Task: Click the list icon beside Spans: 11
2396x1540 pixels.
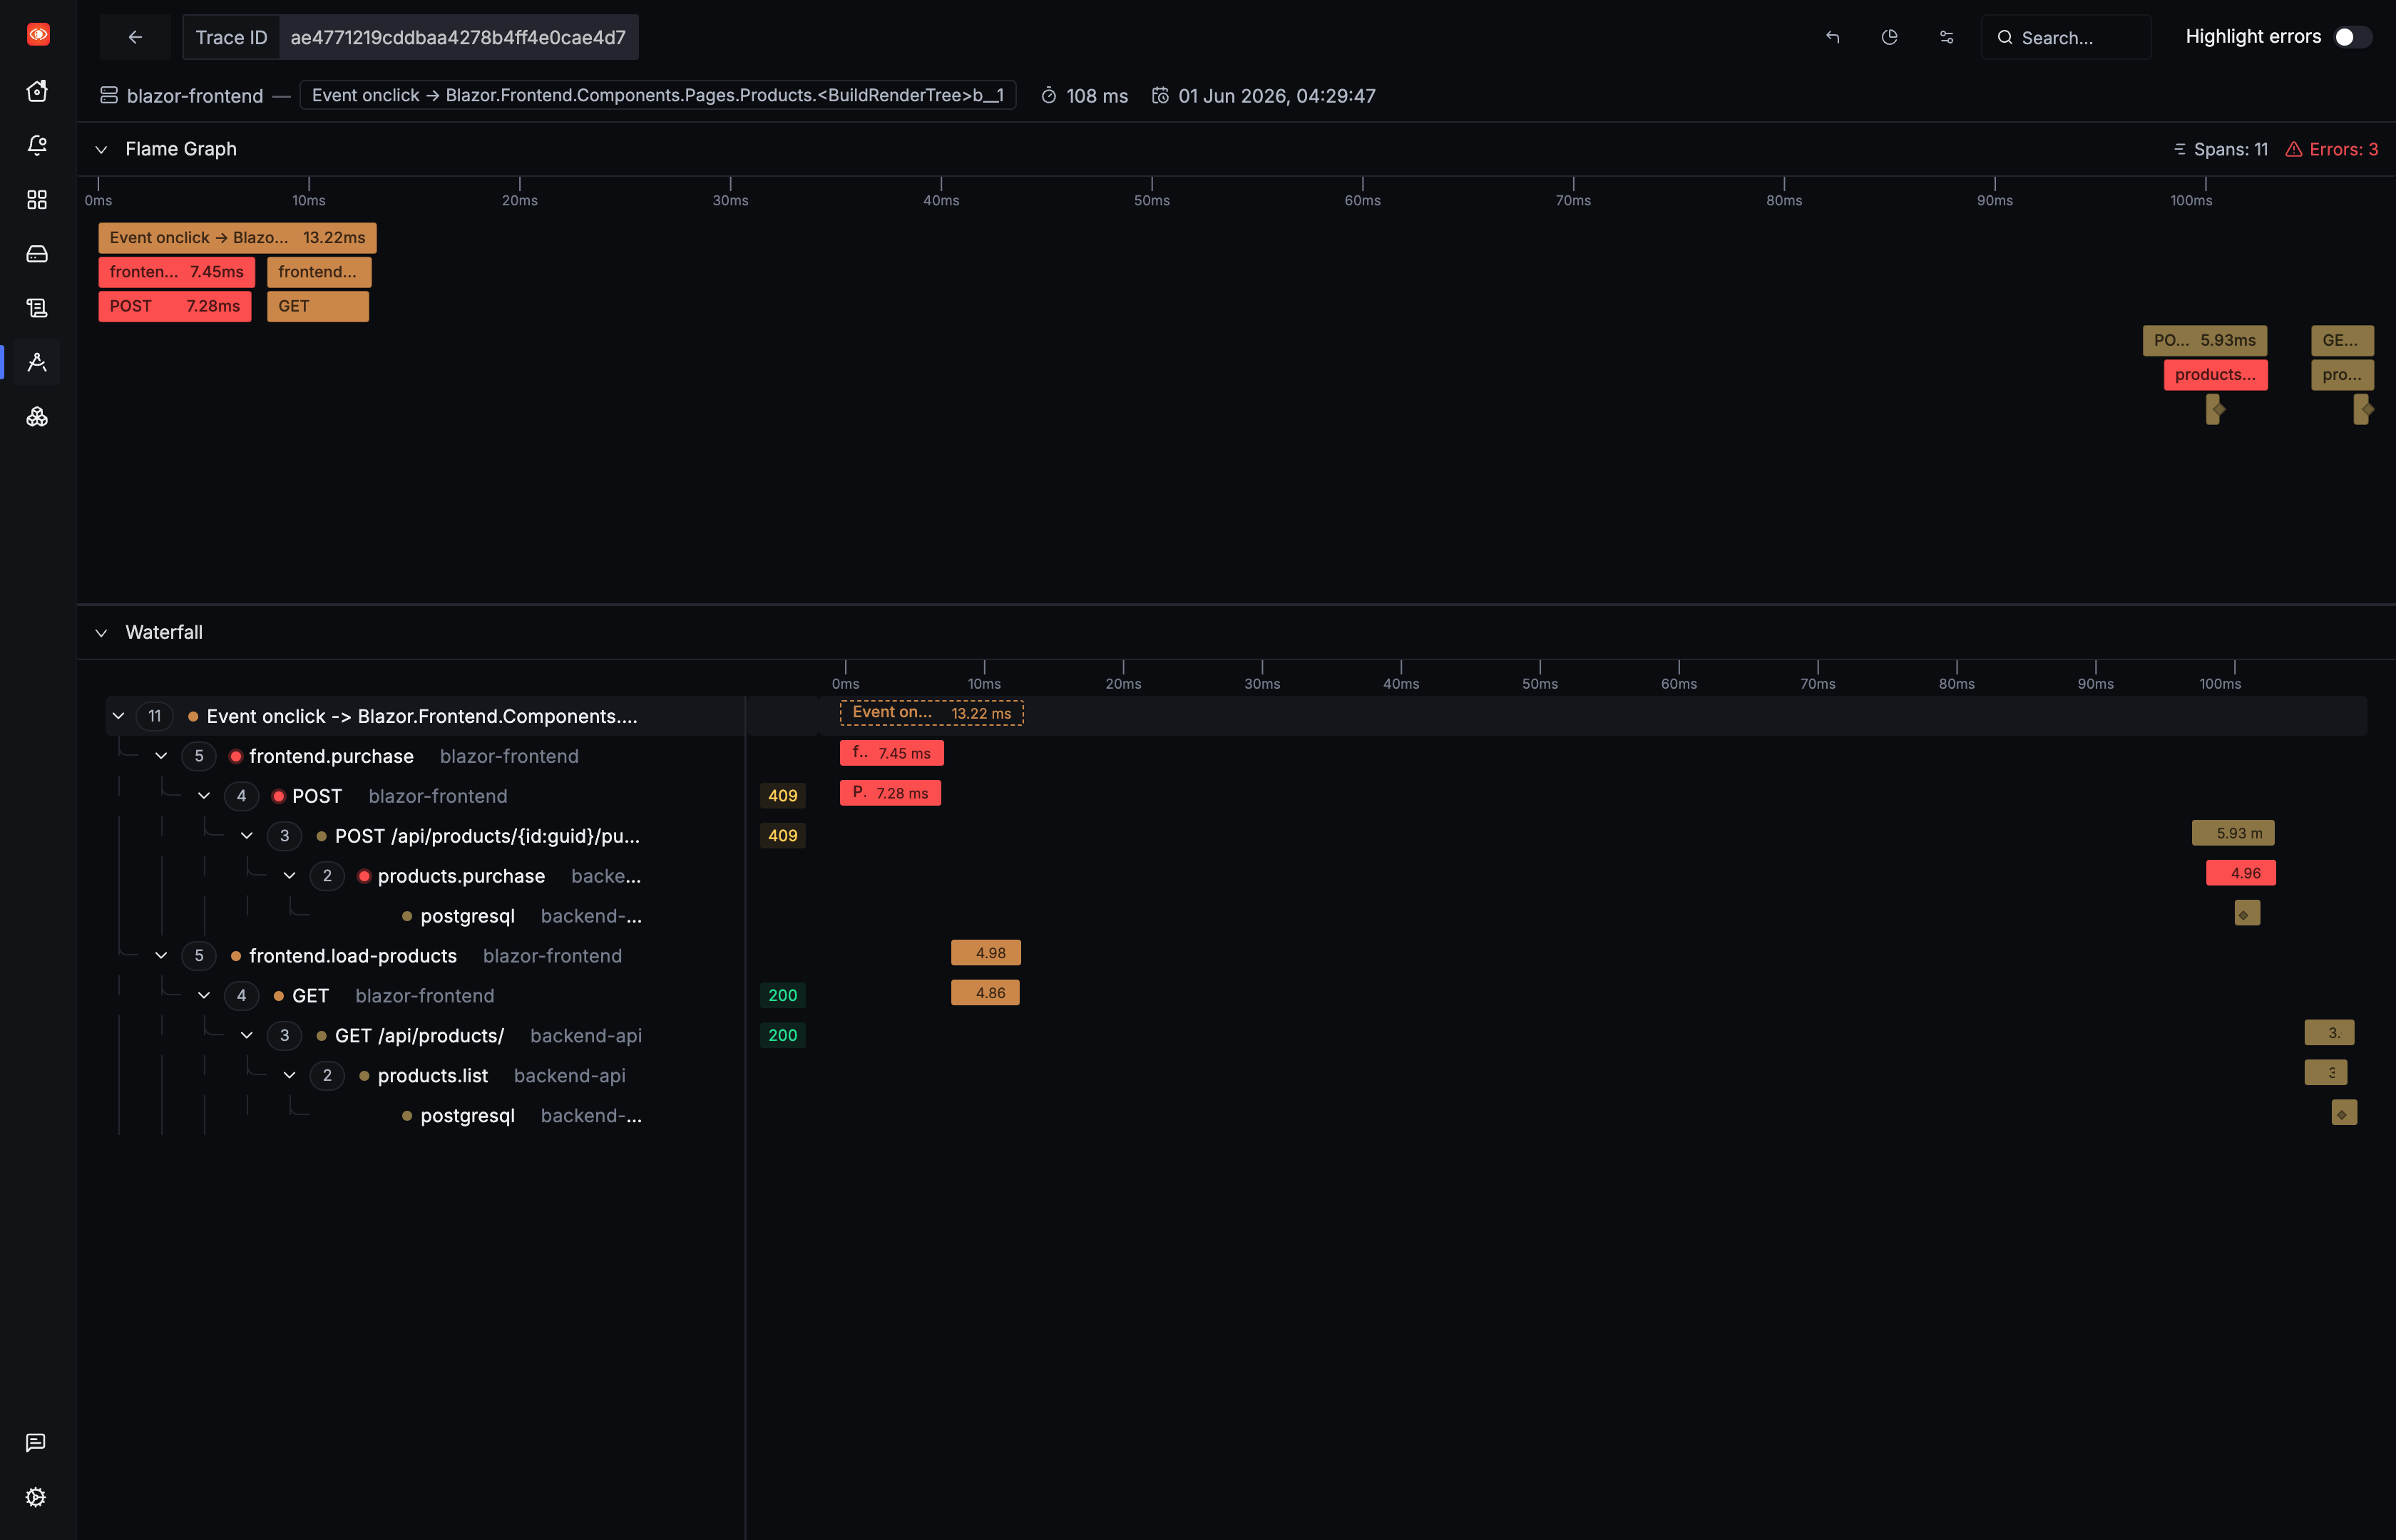Action: (2179, 149)
